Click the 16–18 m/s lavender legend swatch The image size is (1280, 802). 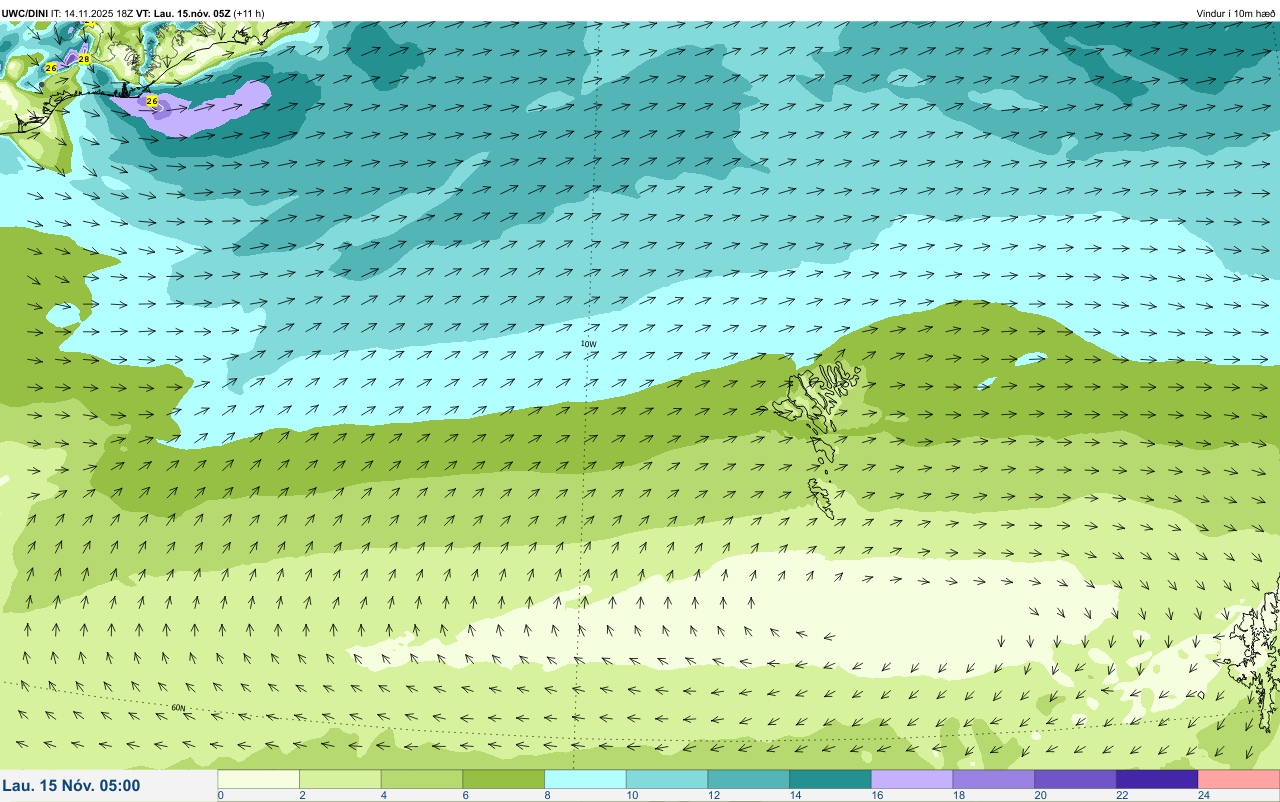[911, 779]
